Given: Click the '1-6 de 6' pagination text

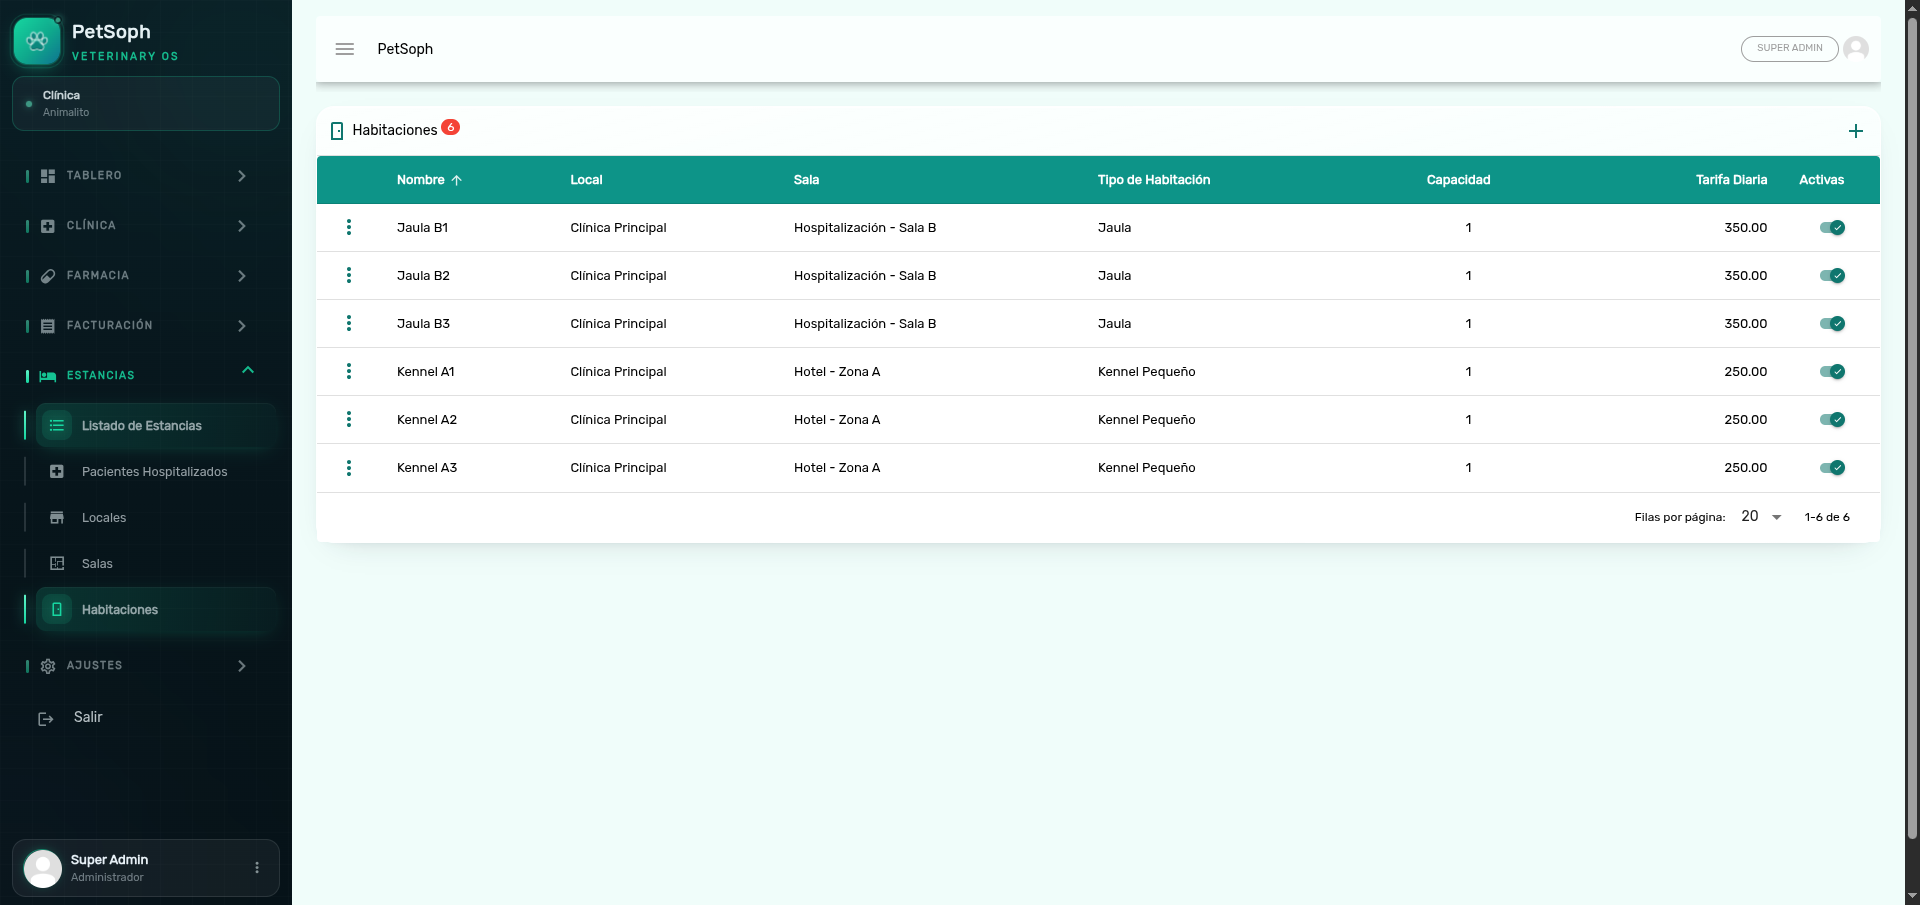Looking at the screenshot, I should pyautogui.click(x=1827, y=518).
